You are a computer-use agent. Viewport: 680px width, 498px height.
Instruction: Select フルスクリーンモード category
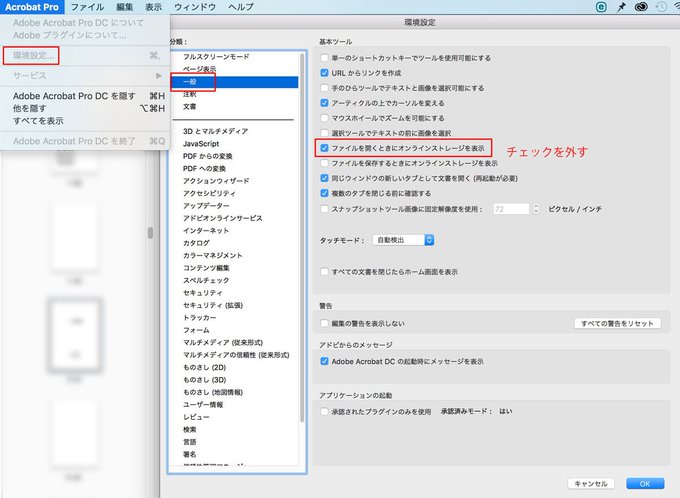pos(216,56)
